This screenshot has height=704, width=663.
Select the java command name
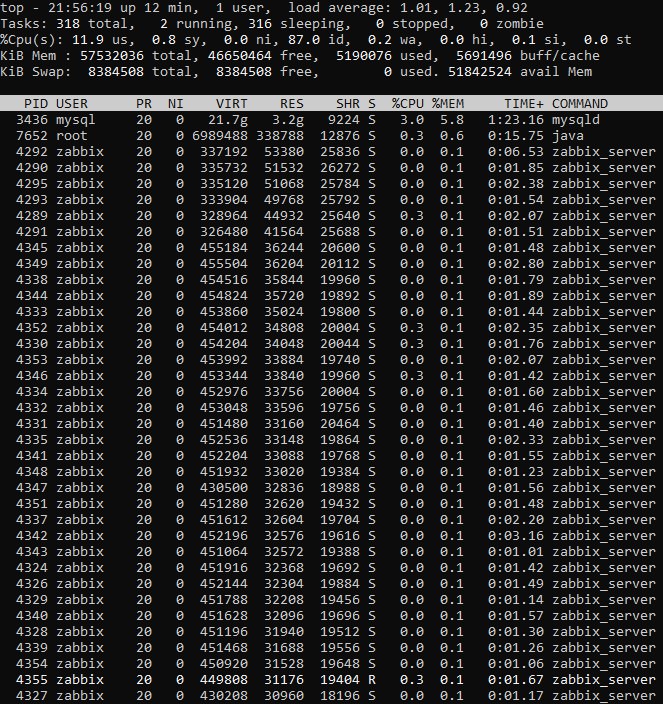(x=567, y=136)
